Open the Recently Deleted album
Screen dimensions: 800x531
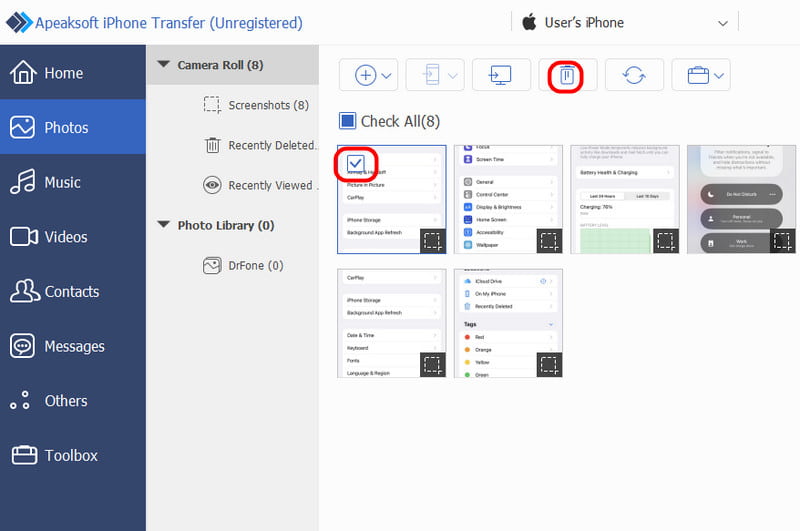[x=260, y=145]
